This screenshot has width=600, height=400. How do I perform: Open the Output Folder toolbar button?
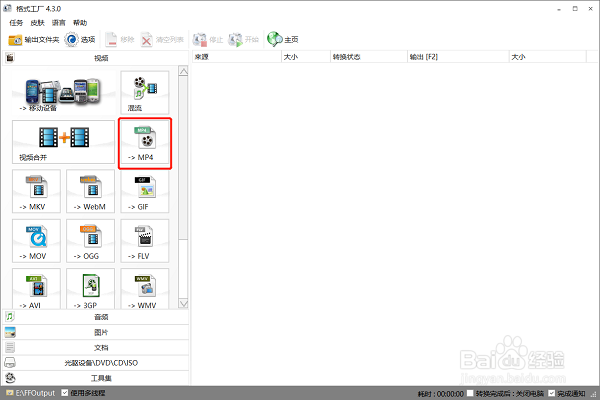pos(34,39)
